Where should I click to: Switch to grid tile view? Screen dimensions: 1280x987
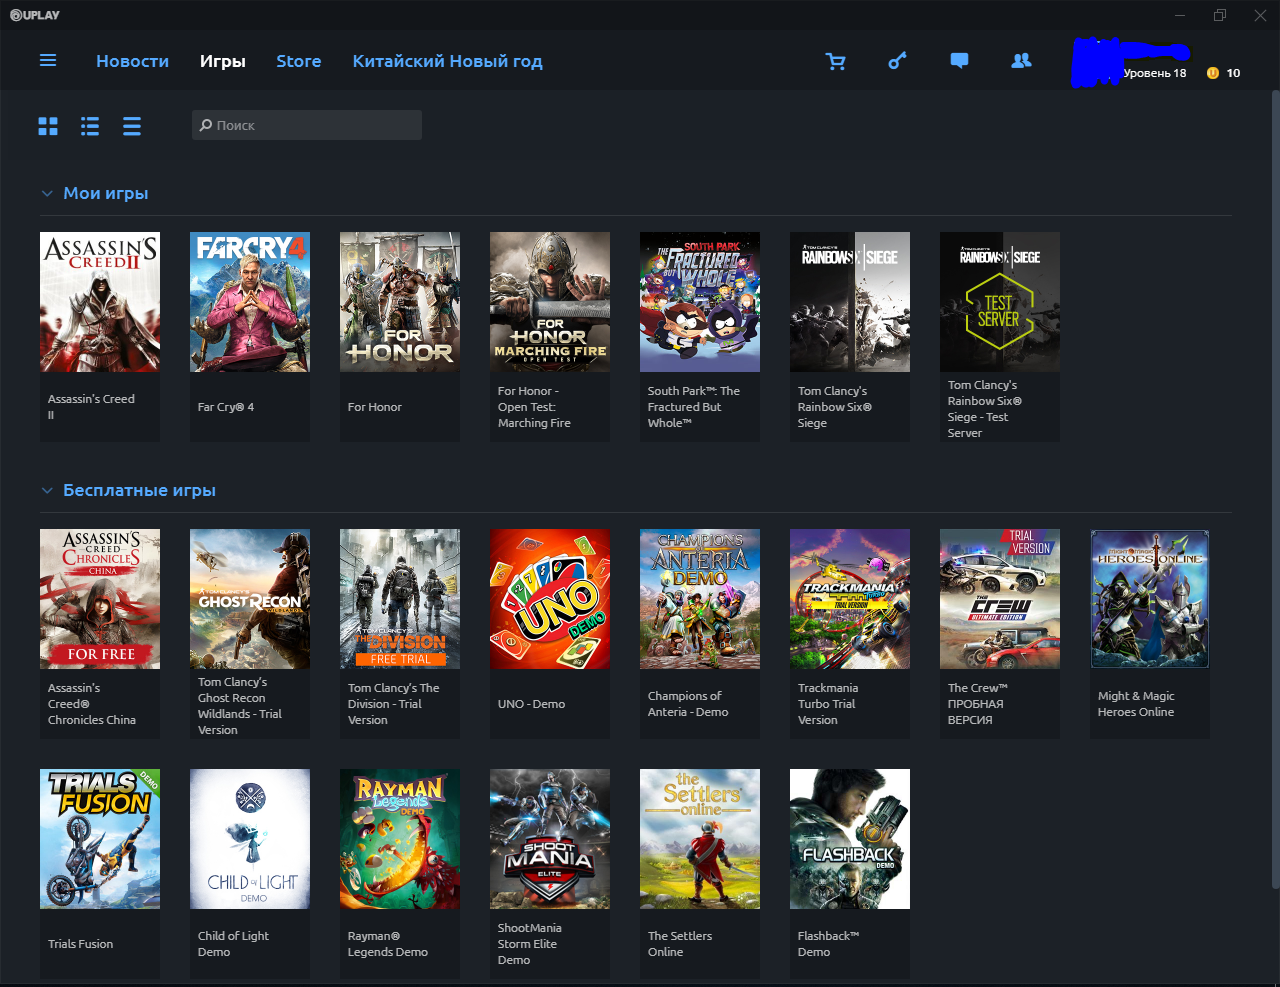(x=48, y=126)
